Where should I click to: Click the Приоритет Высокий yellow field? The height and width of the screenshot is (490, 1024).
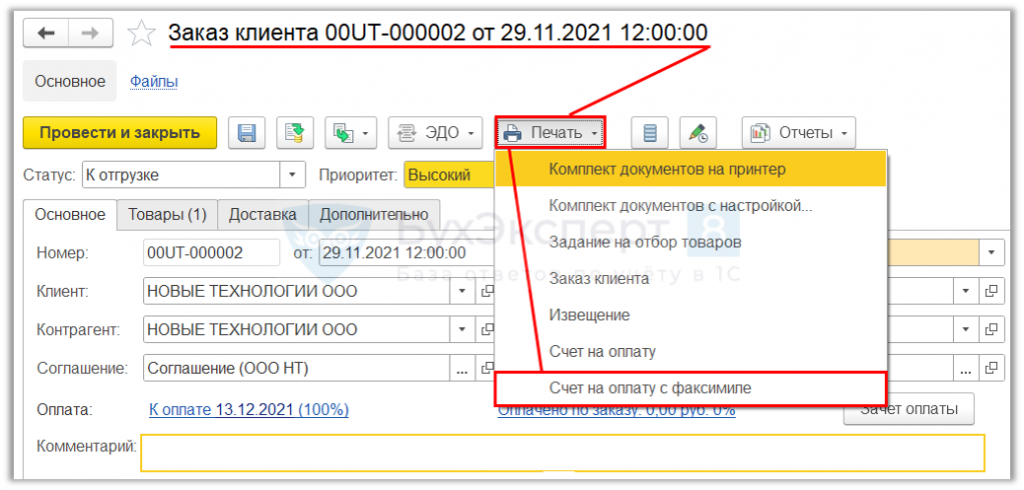click(x=449, y=175)
